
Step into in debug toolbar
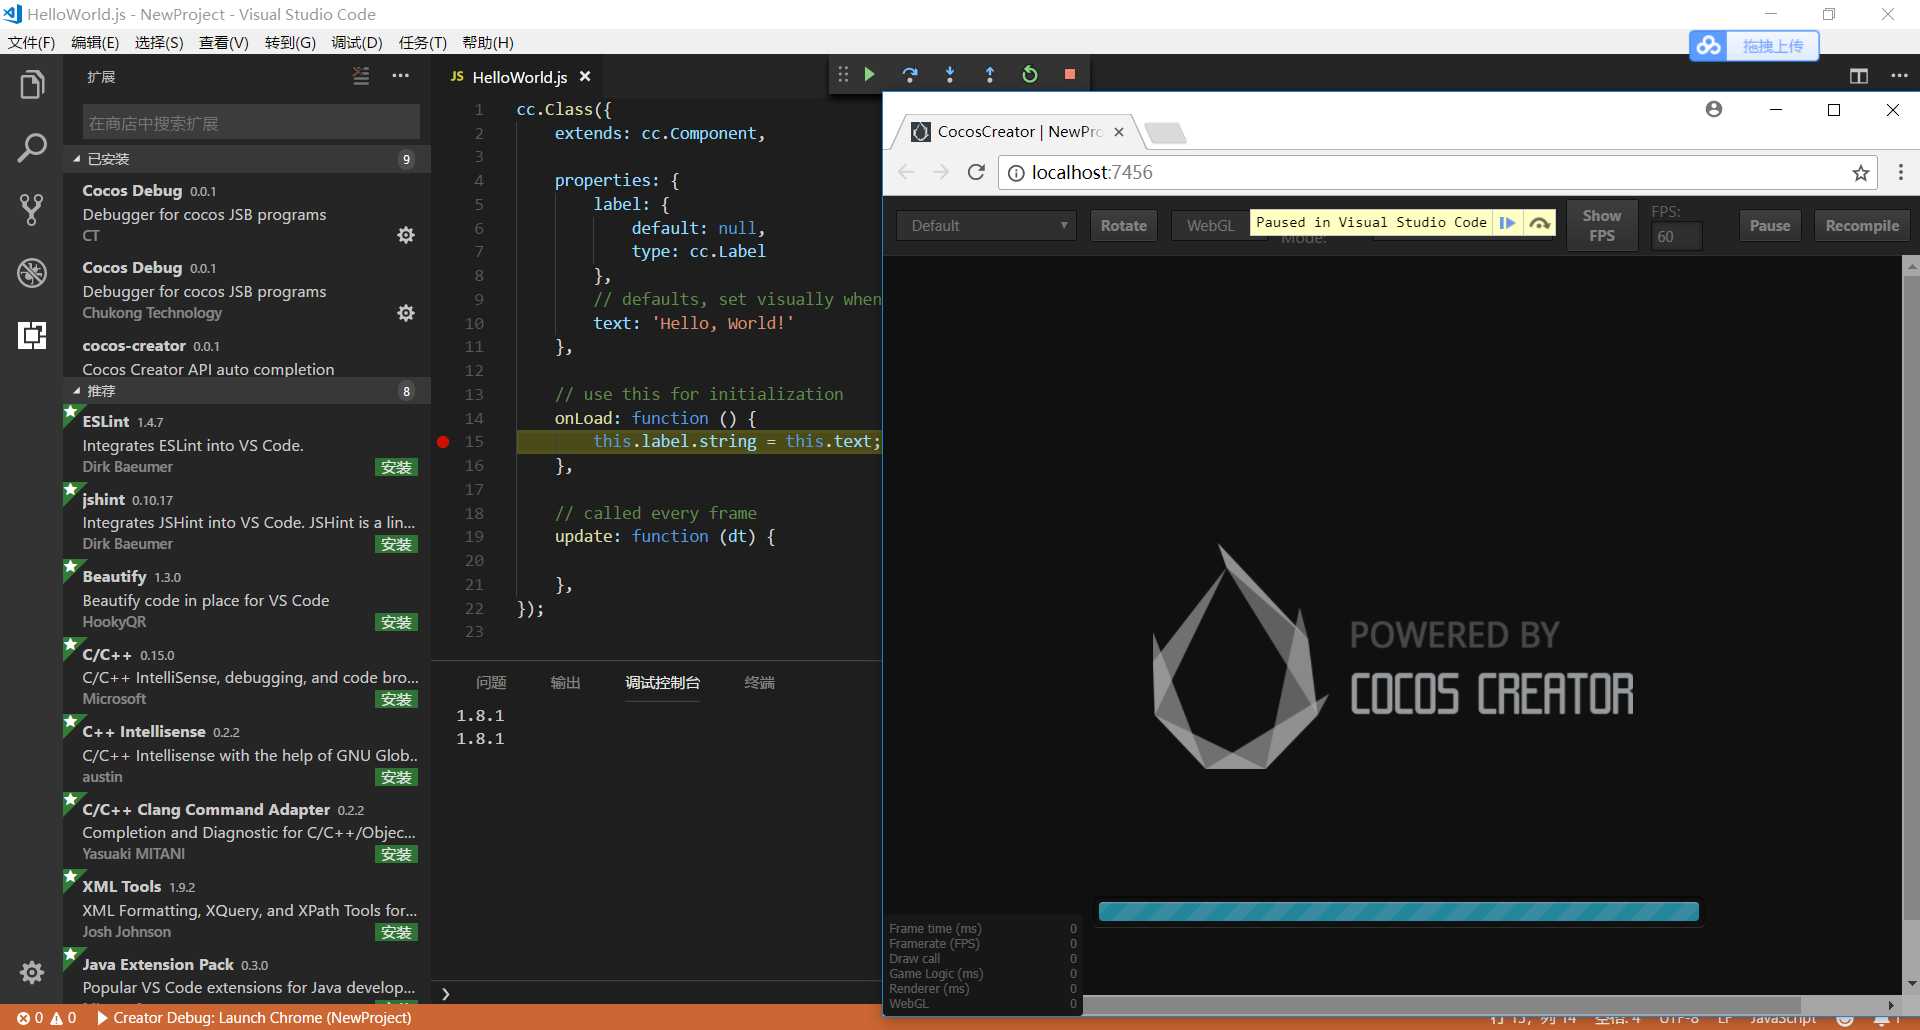[x=950, y=74]
